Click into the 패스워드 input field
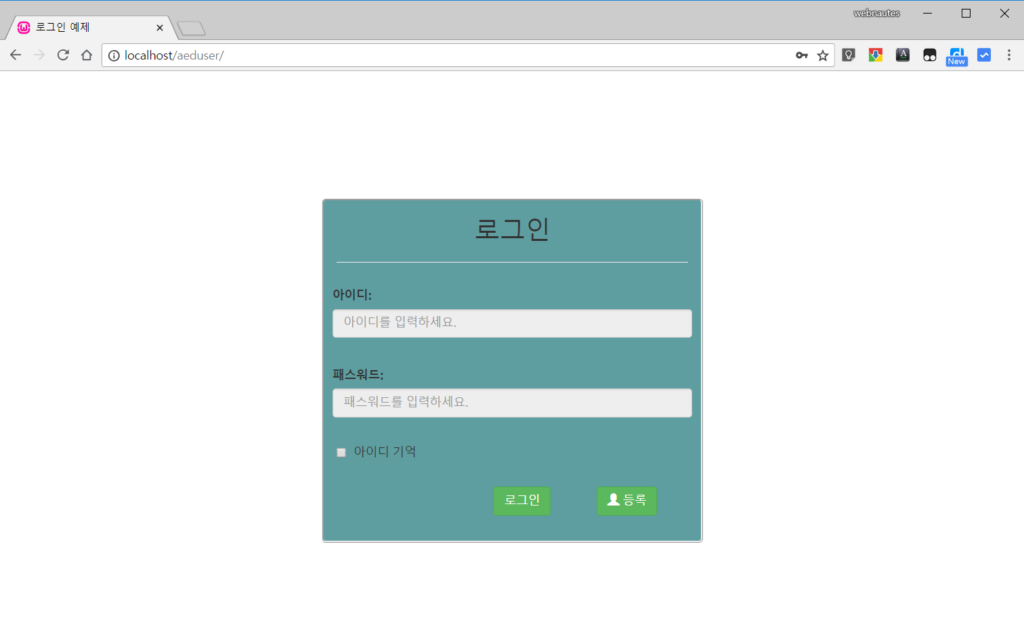Image resolution: width=1024 pixels, height=628 pixels. pyautogui.click(x=511, y=402)
